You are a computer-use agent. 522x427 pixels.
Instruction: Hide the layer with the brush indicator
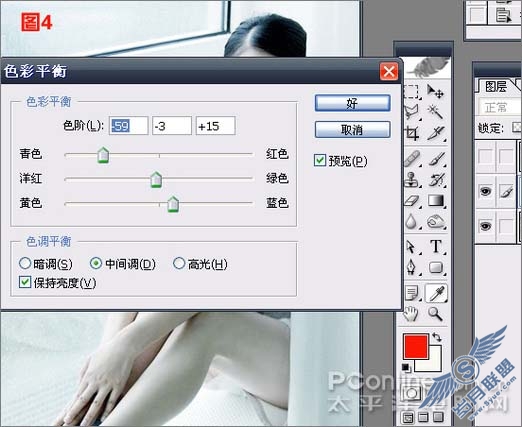pos(485,191)
